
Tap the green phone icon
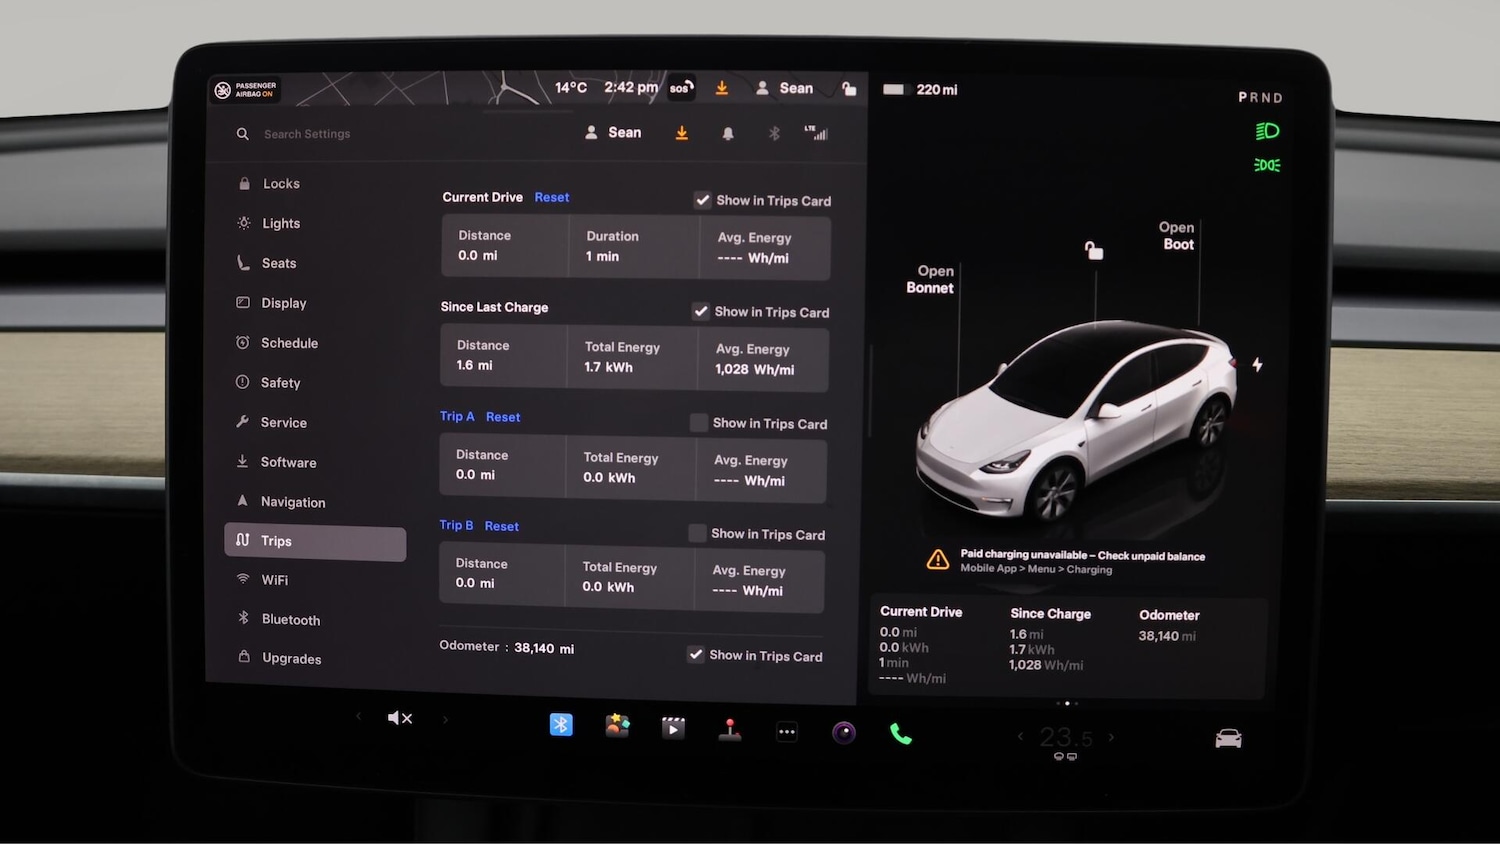point(901,734)
